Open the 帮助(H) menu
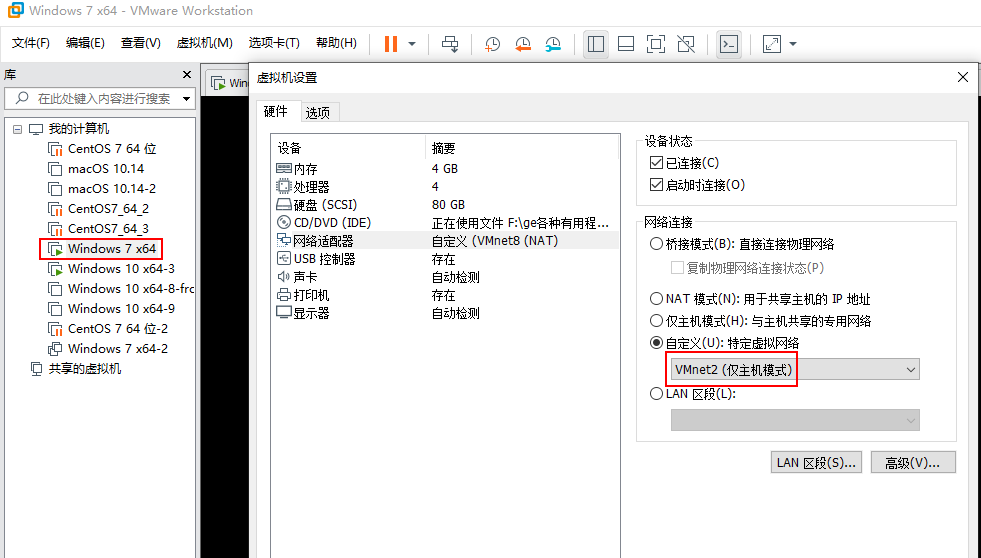981x558 pixels. tap(337, 43)
